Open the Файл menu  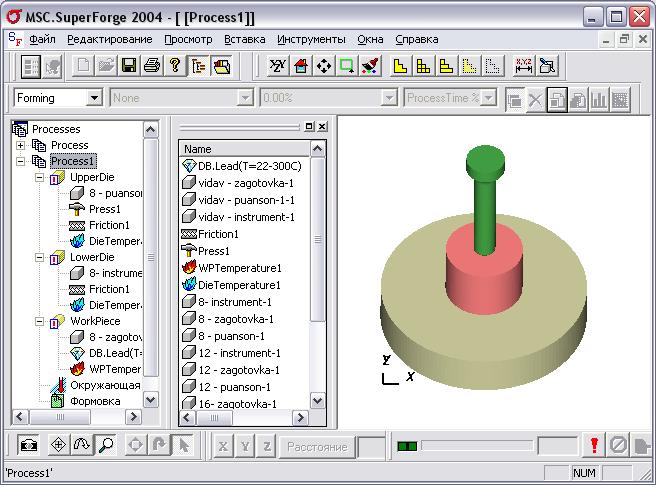(42, 39)
